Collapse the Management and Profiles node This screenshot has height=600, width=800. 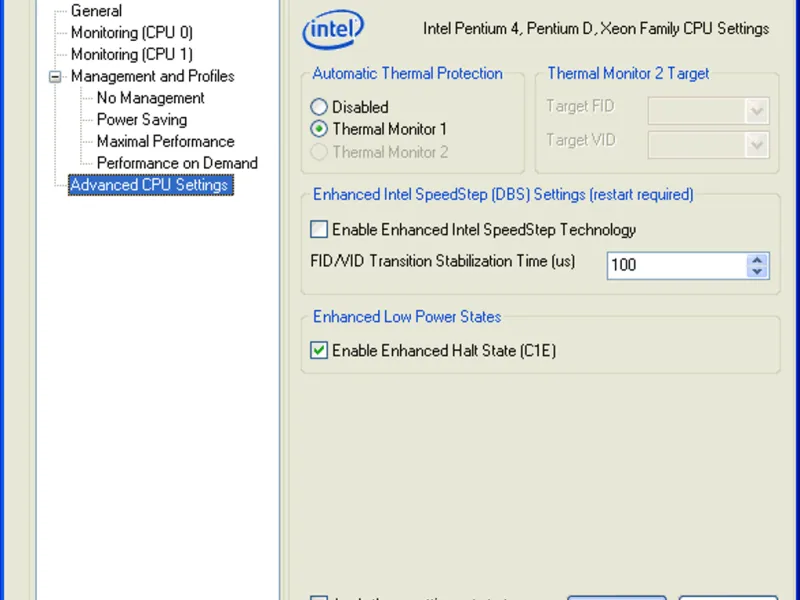[x=55, y=77]
